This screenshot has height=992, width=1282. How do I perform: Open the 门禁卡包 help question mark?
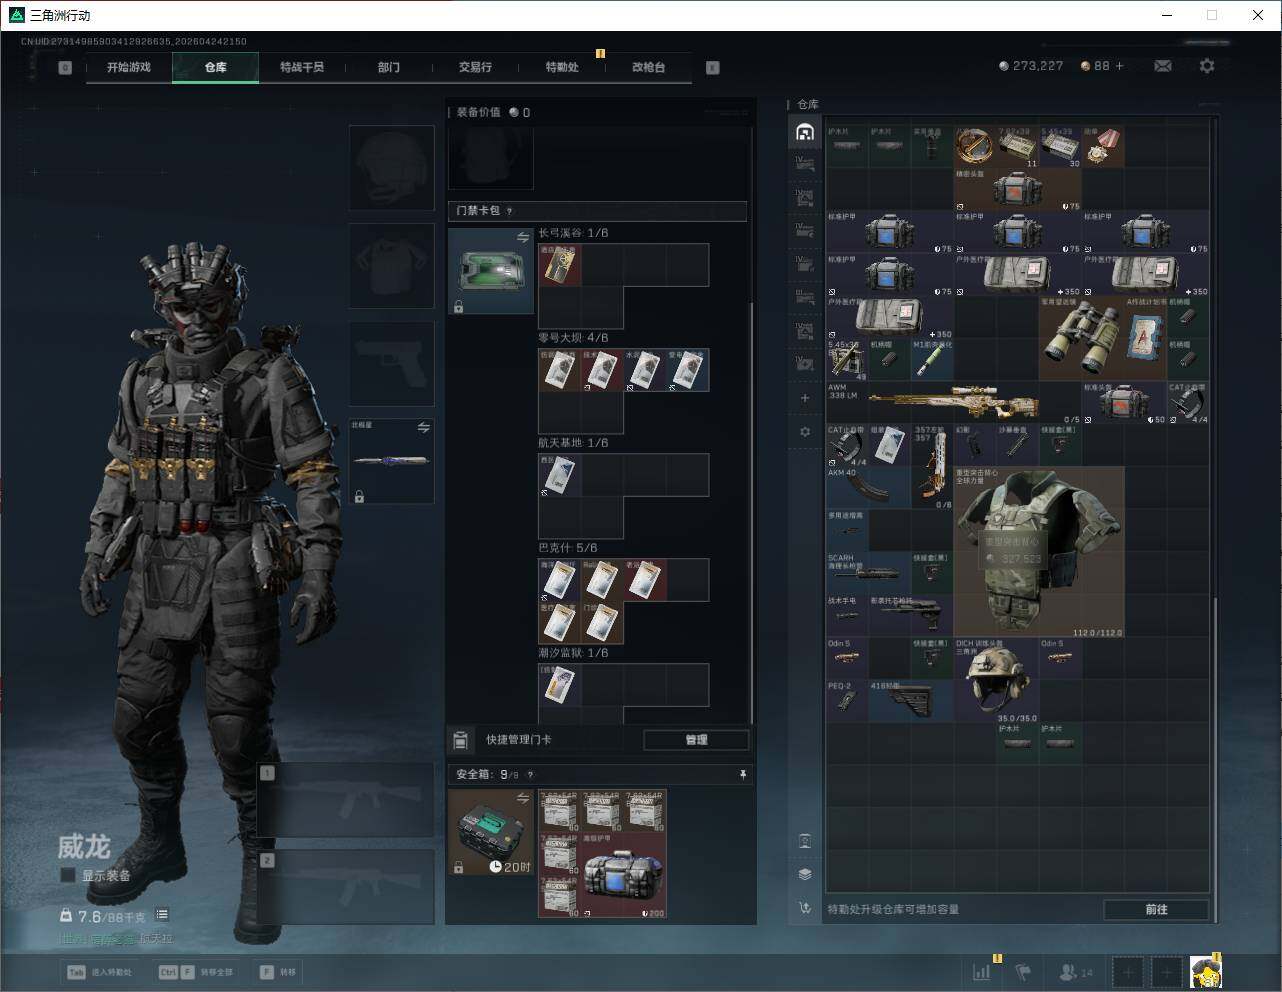510,211
